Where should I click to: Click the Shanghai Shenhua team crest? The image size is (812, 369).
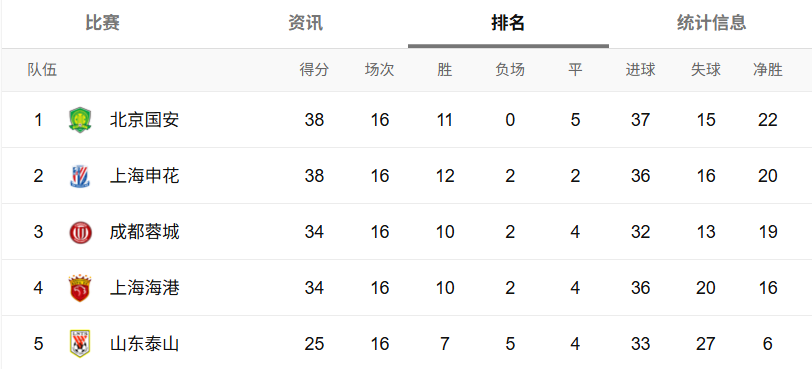80,176
